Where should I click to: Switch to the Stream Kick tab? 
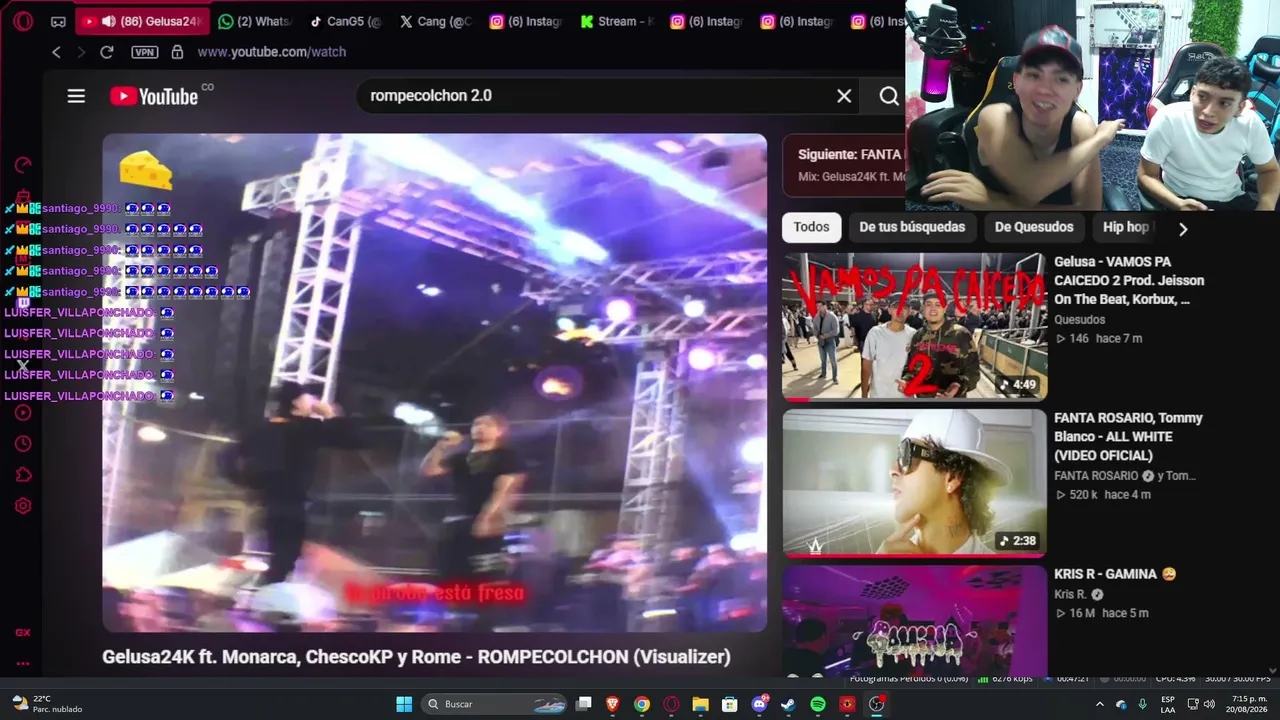614,21
